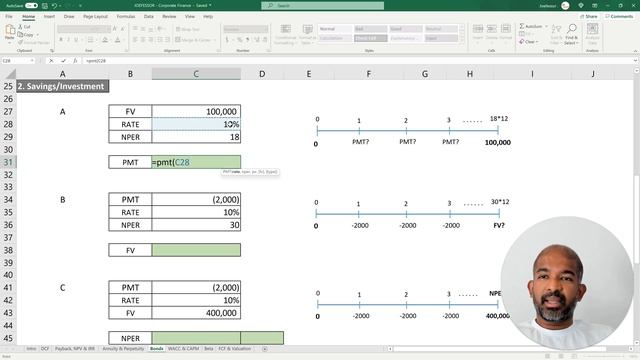Open the AutoSum dropdown arrow
This screenshot has width=640, height=360.
(x=546, y=27)
